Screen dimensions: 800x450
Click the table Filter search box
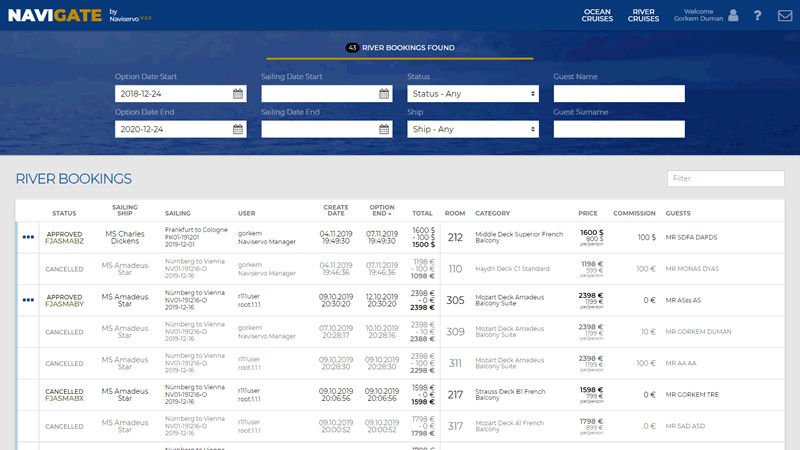[725, 178]
